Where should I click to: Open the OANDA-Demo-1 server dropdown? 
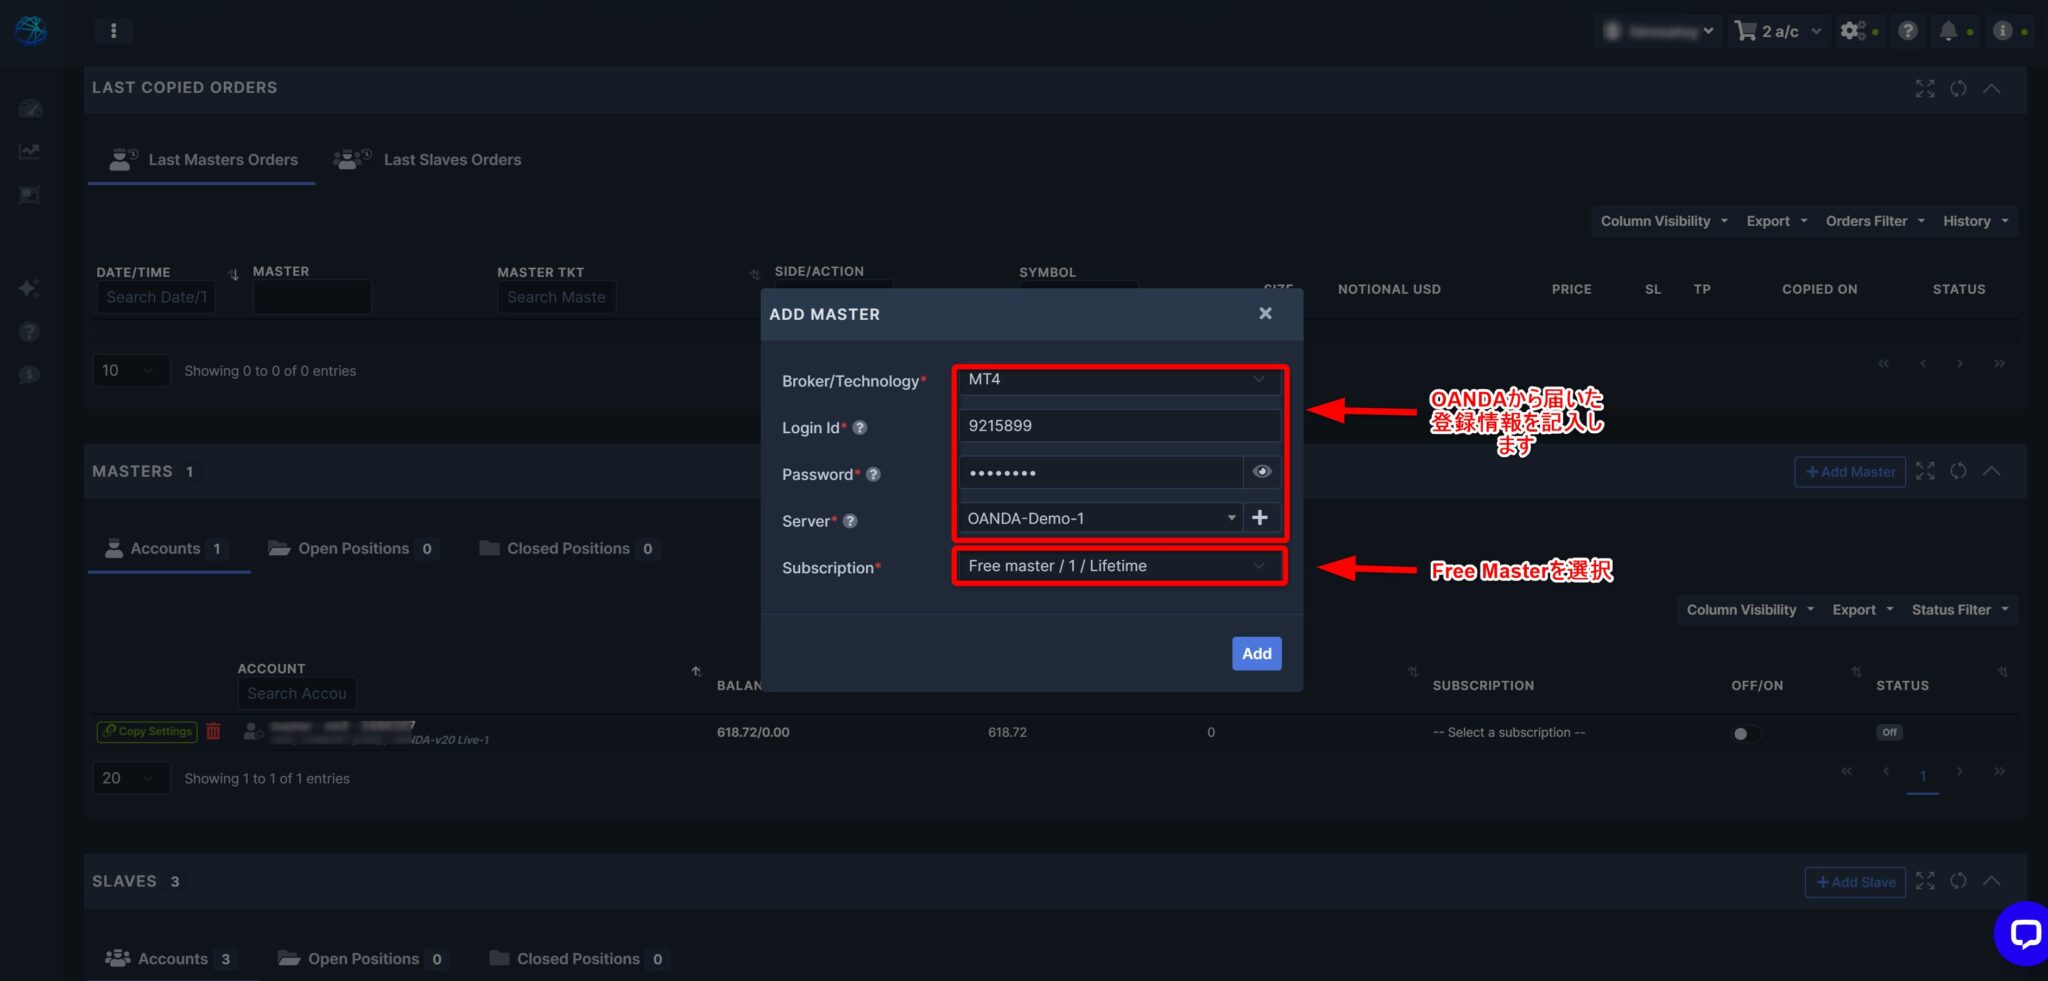[1098, 517]
